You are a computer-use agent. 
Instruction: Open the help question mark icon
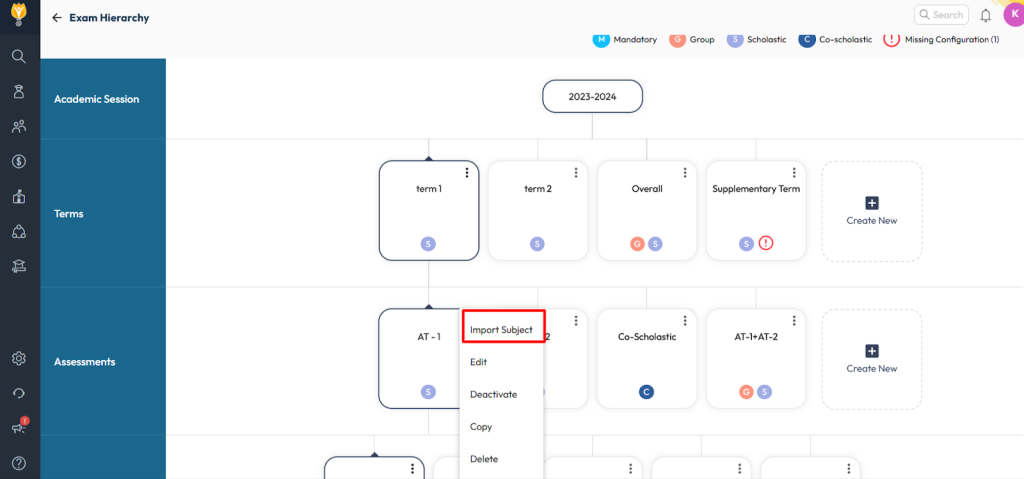click(x=18, y=463)
